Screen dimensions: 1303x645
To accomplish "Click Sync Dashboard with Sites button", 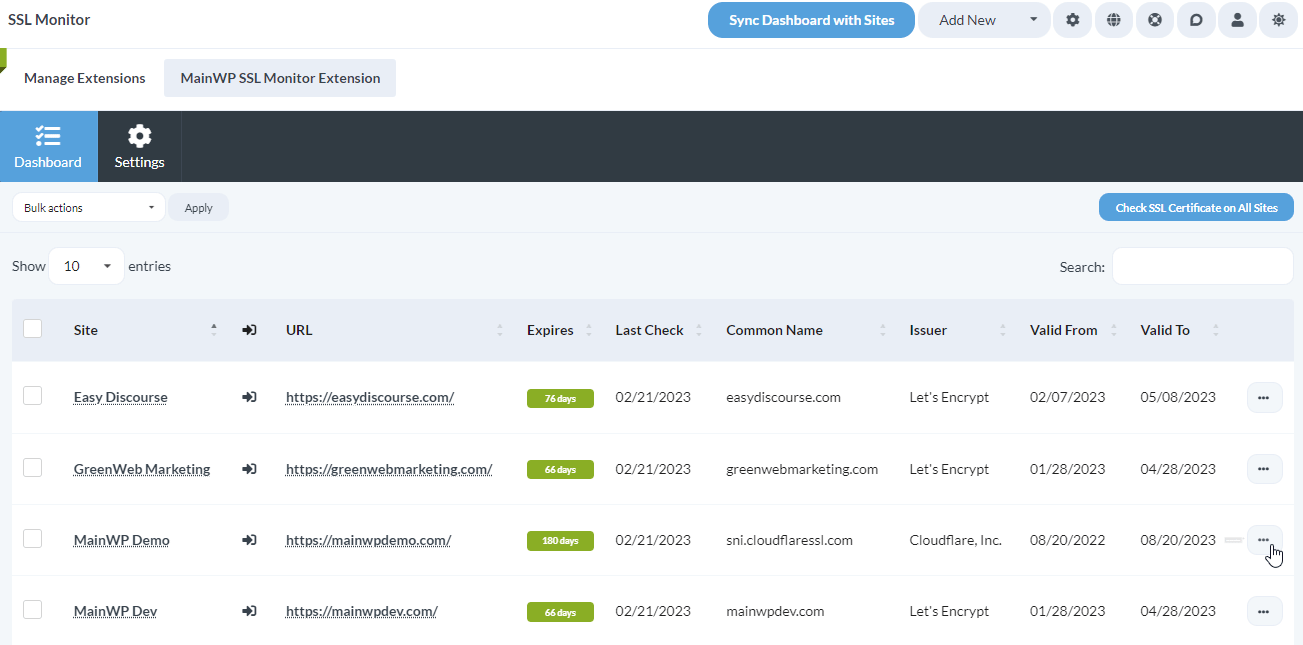I will point(810,19).
